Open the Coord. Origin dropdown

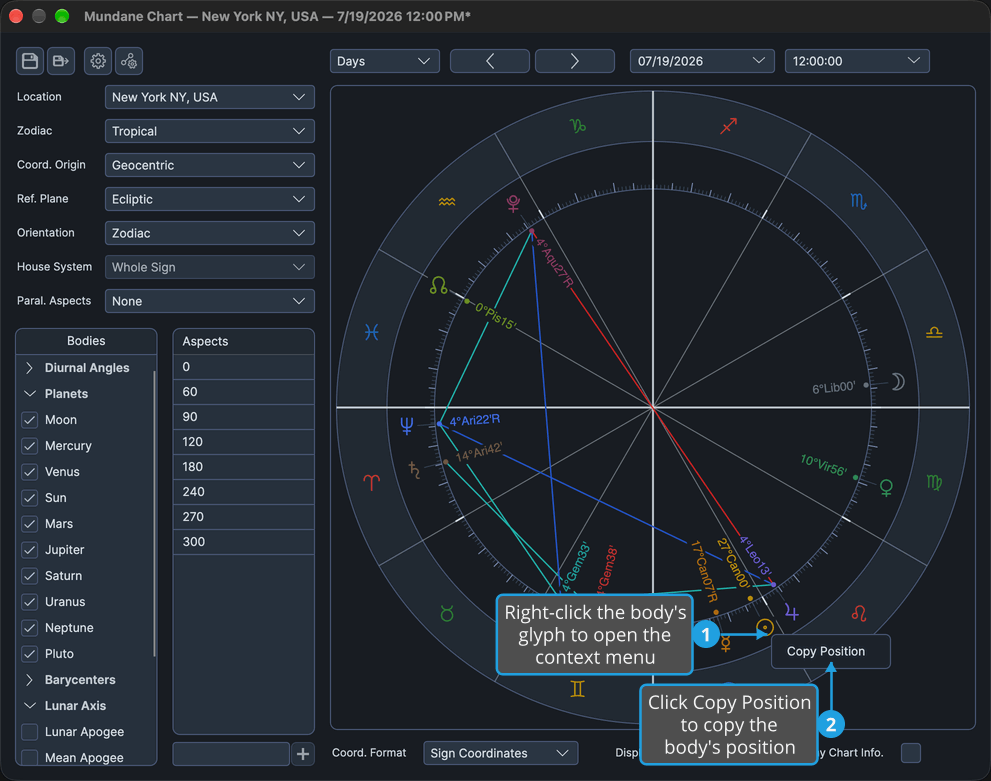pos(210,165)
